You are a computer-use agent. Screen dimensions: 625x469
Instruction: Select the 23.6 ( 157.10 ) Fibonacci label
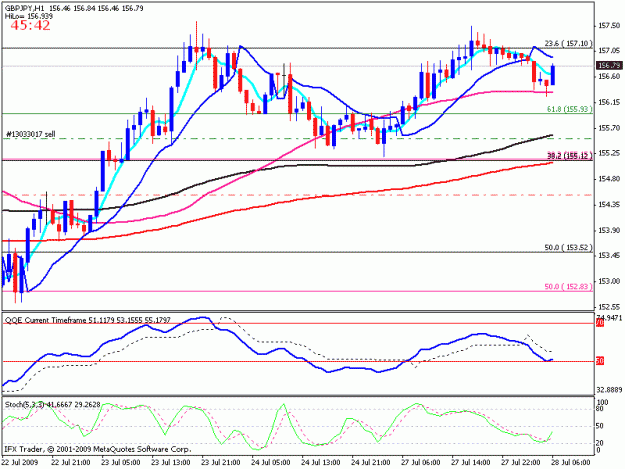(568, 43)
